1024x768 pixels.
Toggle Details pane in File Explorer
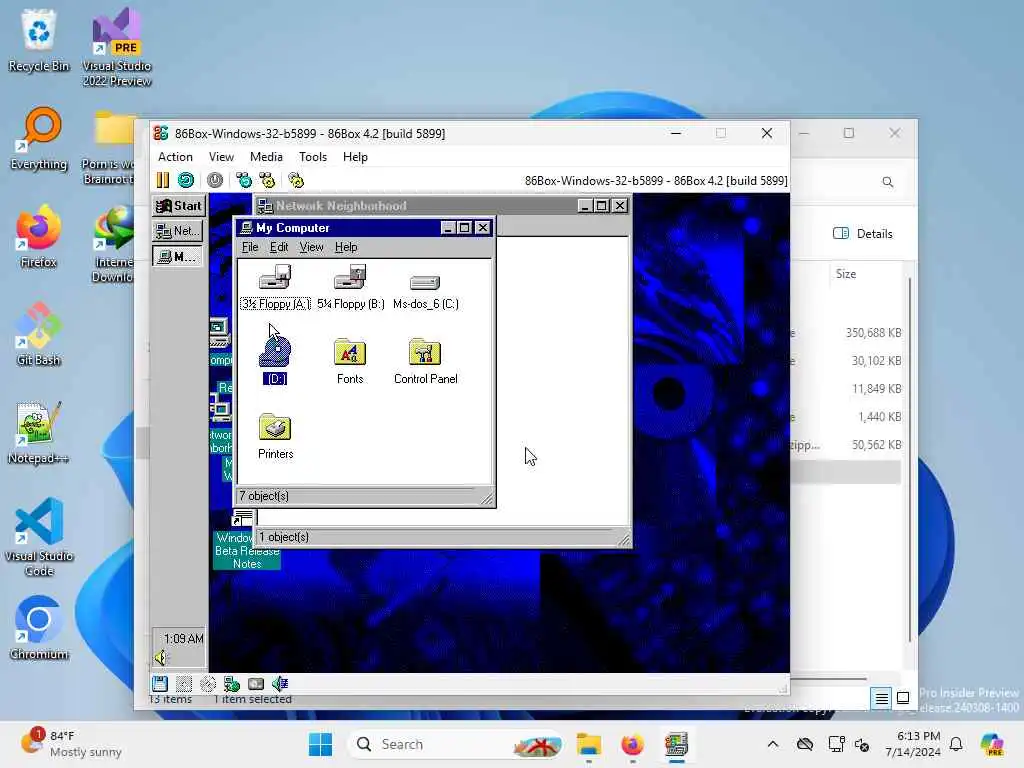pyautogui.click(x=863, y=234)
